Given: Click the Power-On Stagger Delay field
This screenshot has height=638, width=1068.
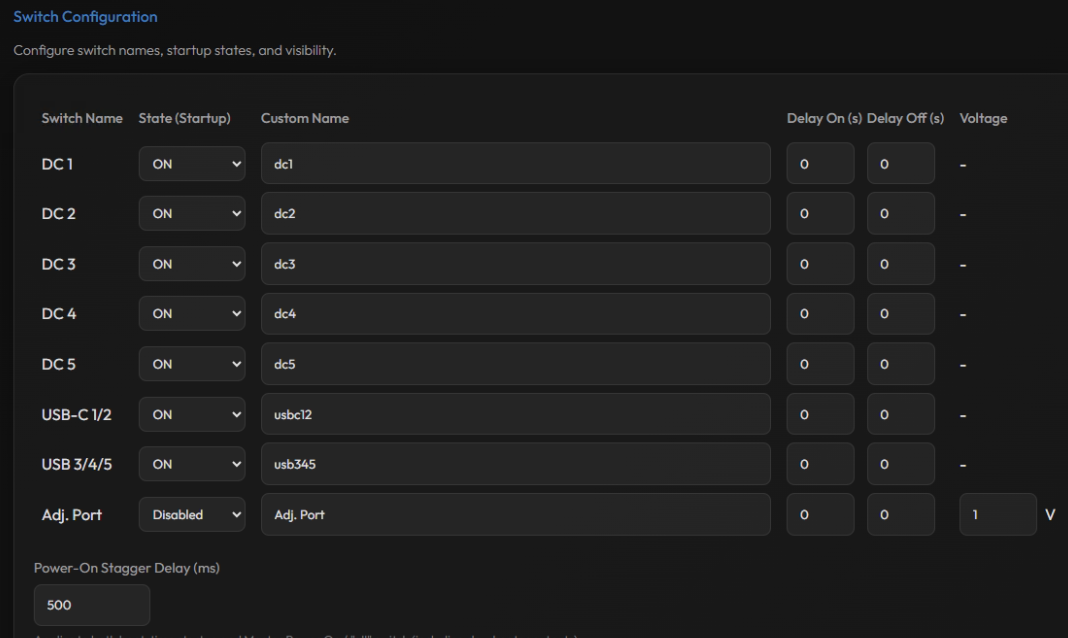Looking at the screenshot, I should click(x=92, y=605).
